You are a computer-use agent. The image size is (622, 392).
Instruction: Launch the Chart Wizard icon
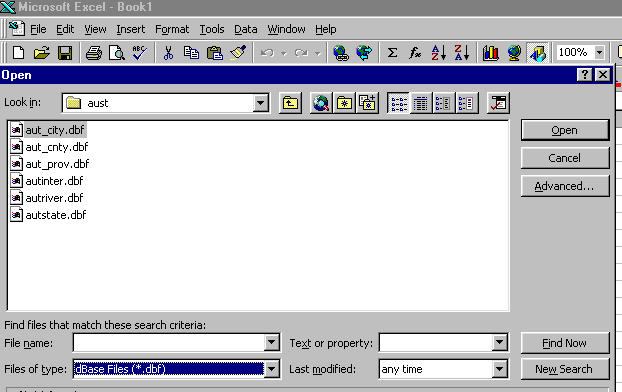[491, 52]
